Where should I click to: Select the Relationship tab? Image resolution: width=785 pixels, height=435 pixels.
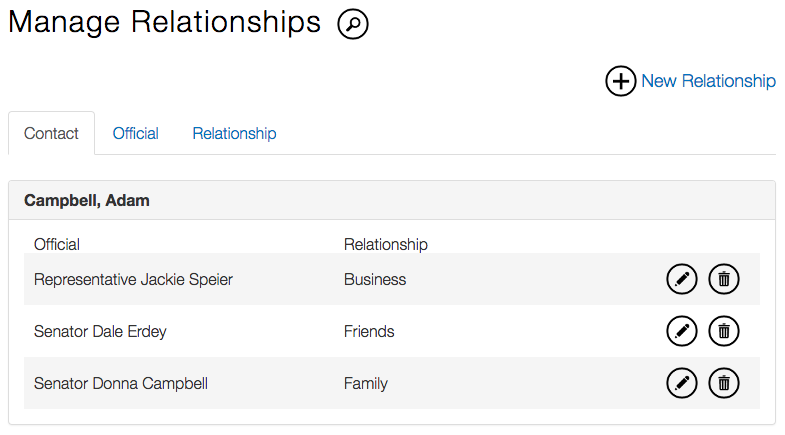(x=234, y=134)
